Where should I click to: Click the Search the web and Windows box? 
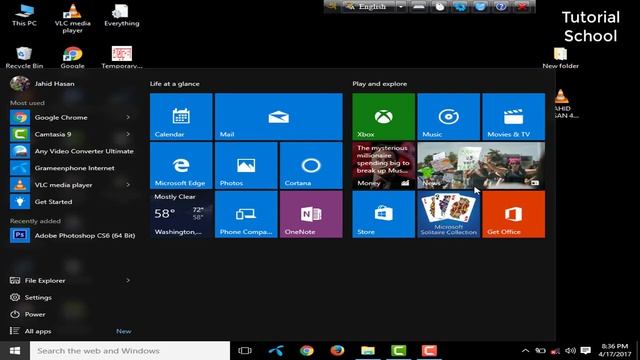click(130, 351)
